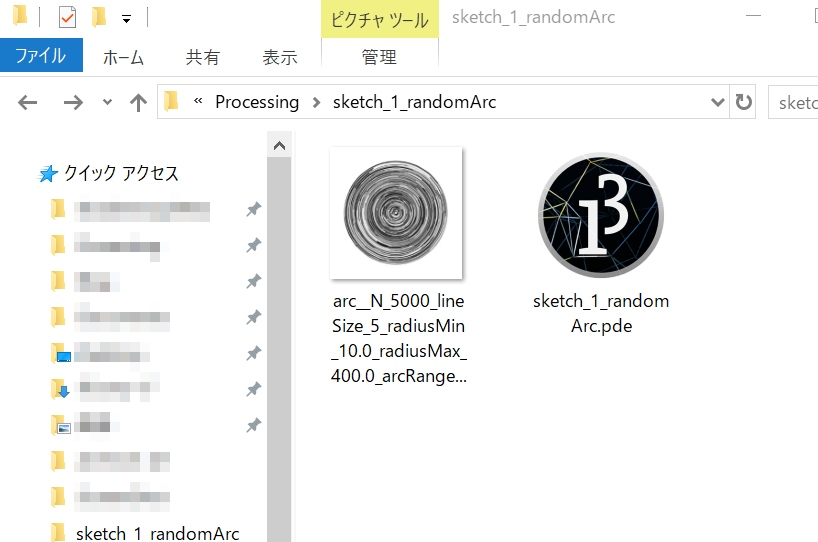Click the sketch_1_randomArc breadcrumb segment
This screenshot has height=542, width=818.
(414, 102)
